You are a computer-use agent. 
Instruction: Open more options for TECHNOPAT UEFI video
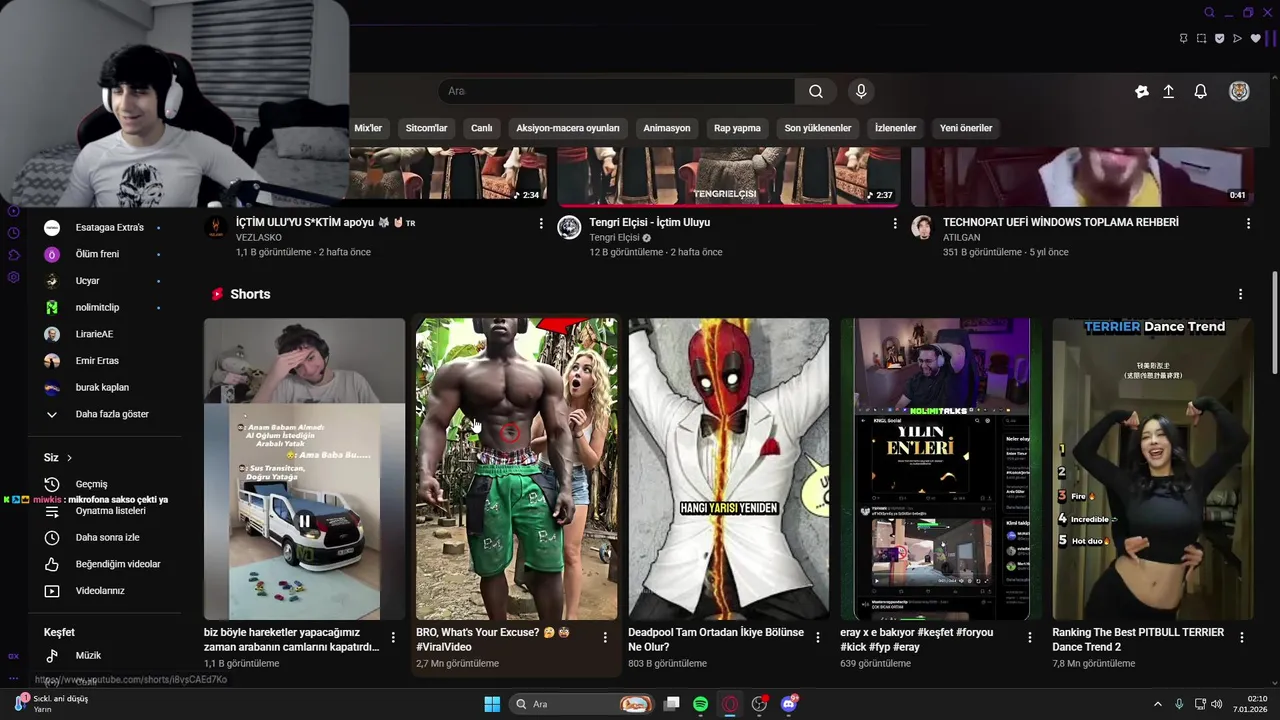tap(1248, 223)
